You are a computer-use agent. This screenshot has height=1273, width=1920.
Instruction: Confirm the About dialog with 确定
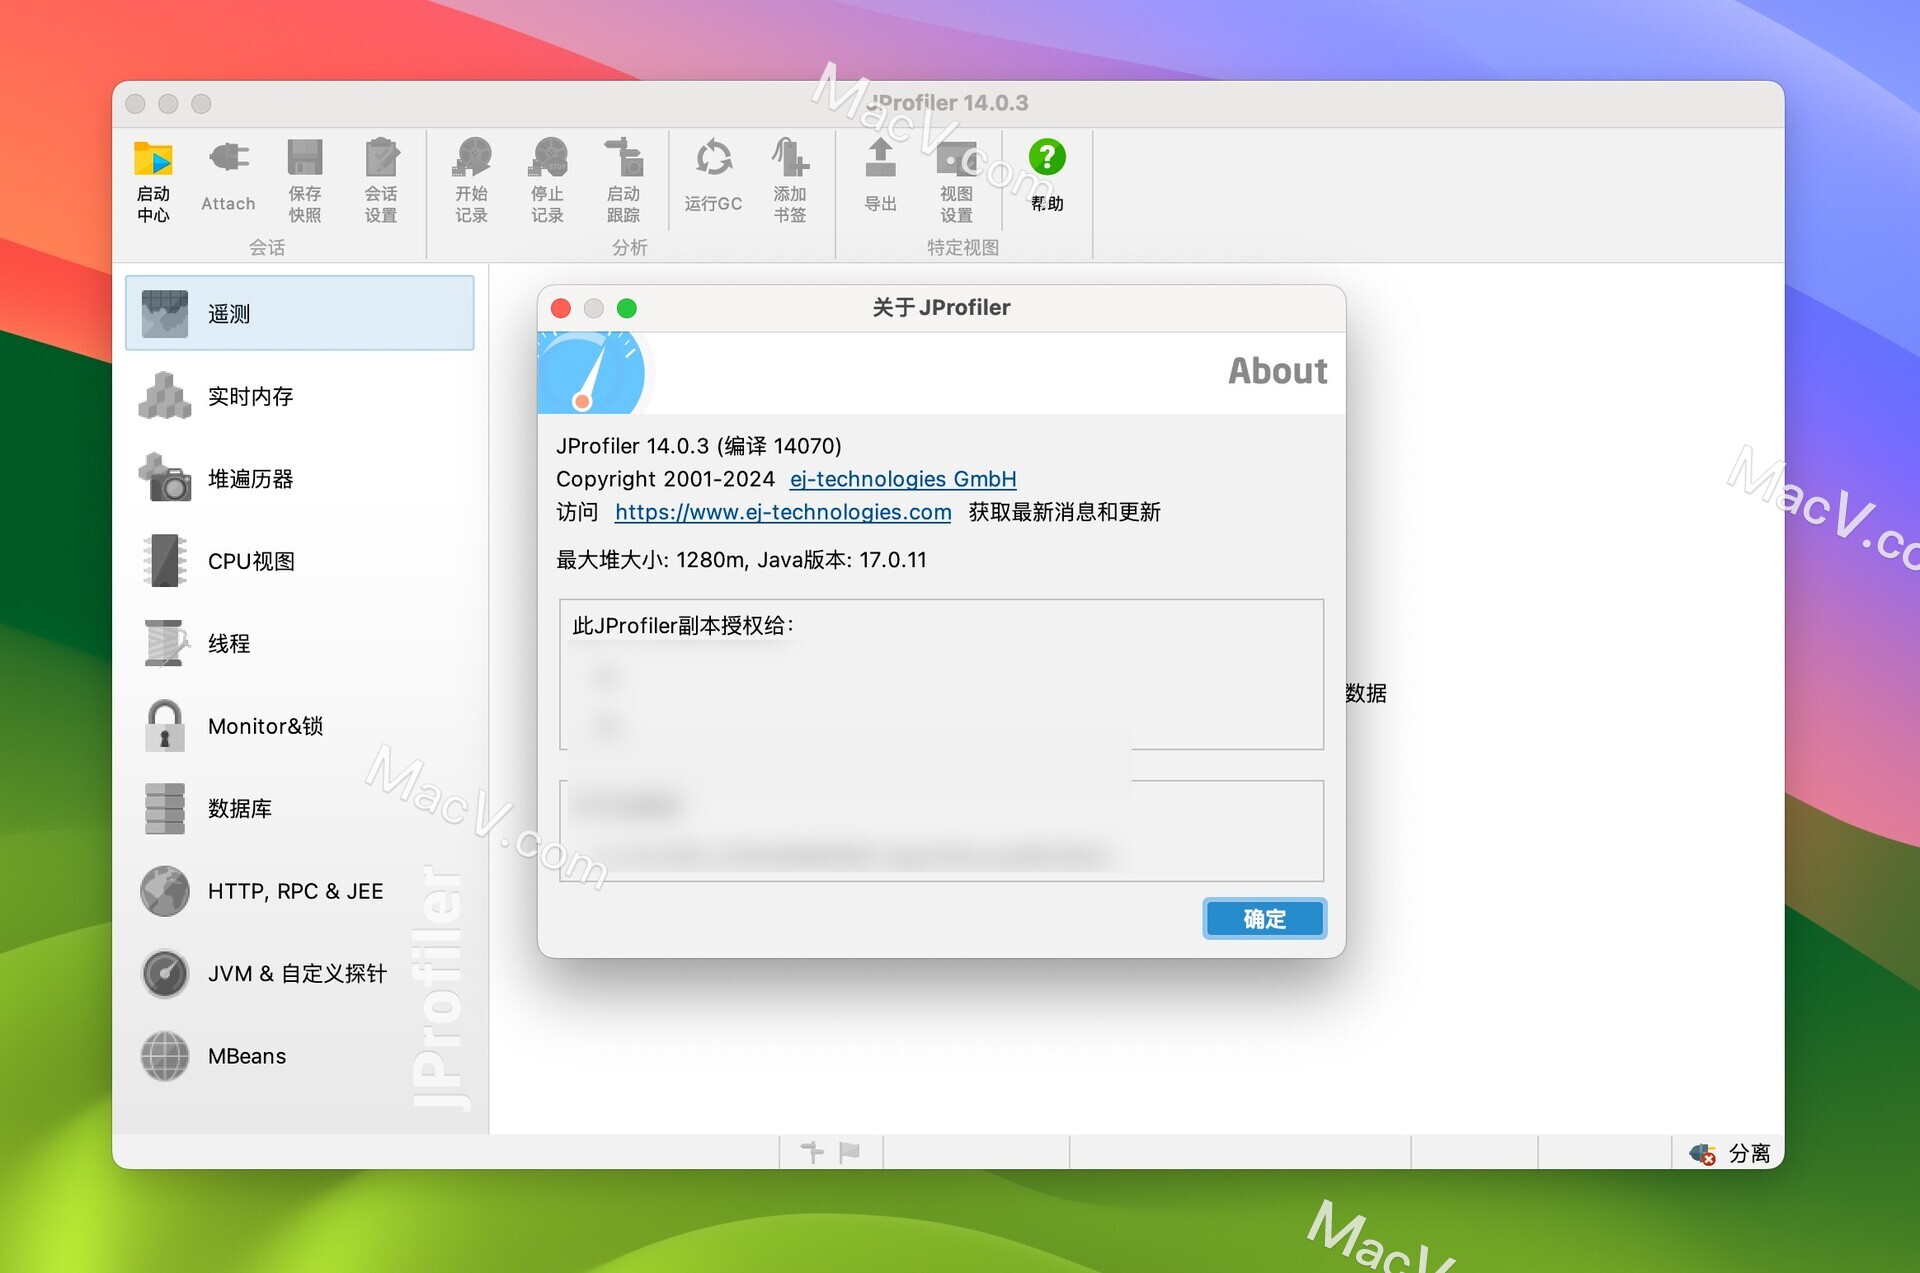[1264, 918]
